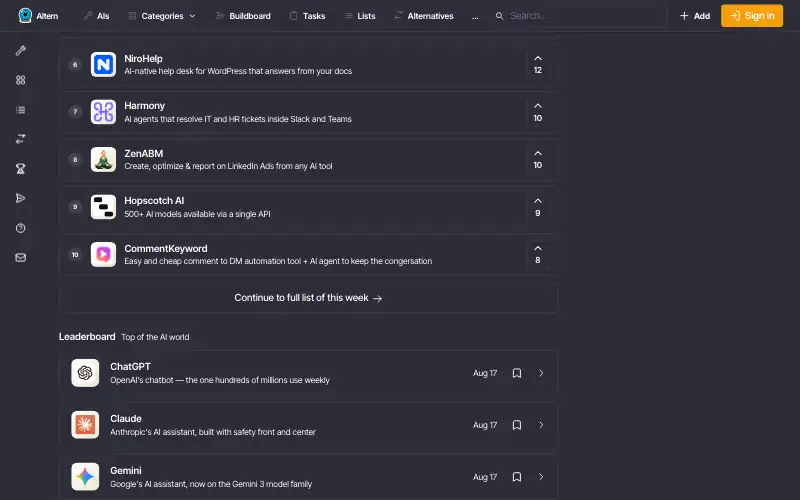This screenshot has height=500, width=800.
Task: Open the more options ellipsis menu
Action: pyautogui.click(x=475, y=16)
